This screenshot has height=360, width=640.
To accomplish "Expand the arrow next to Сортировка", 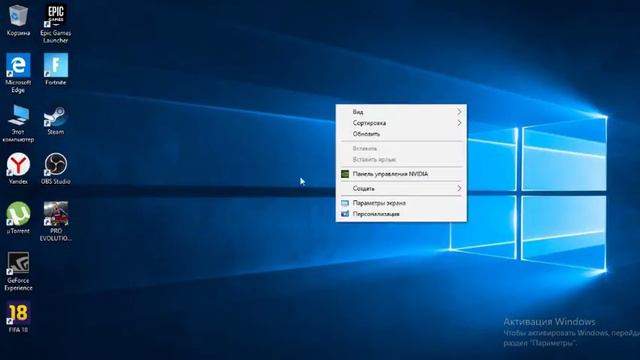I will tap(459, 123).
